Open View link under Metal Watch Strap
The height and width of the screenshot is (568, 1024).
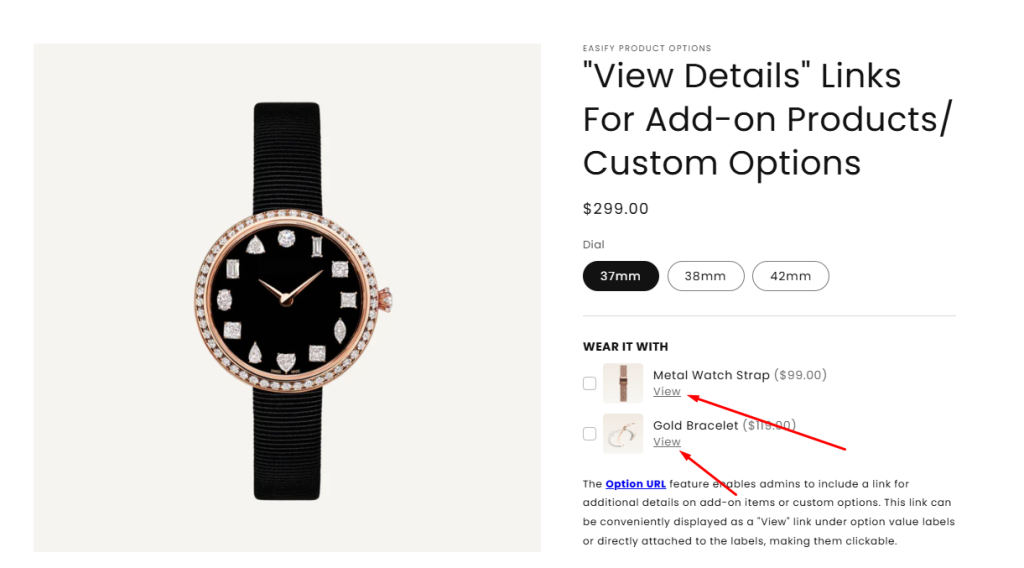(667, 391)
